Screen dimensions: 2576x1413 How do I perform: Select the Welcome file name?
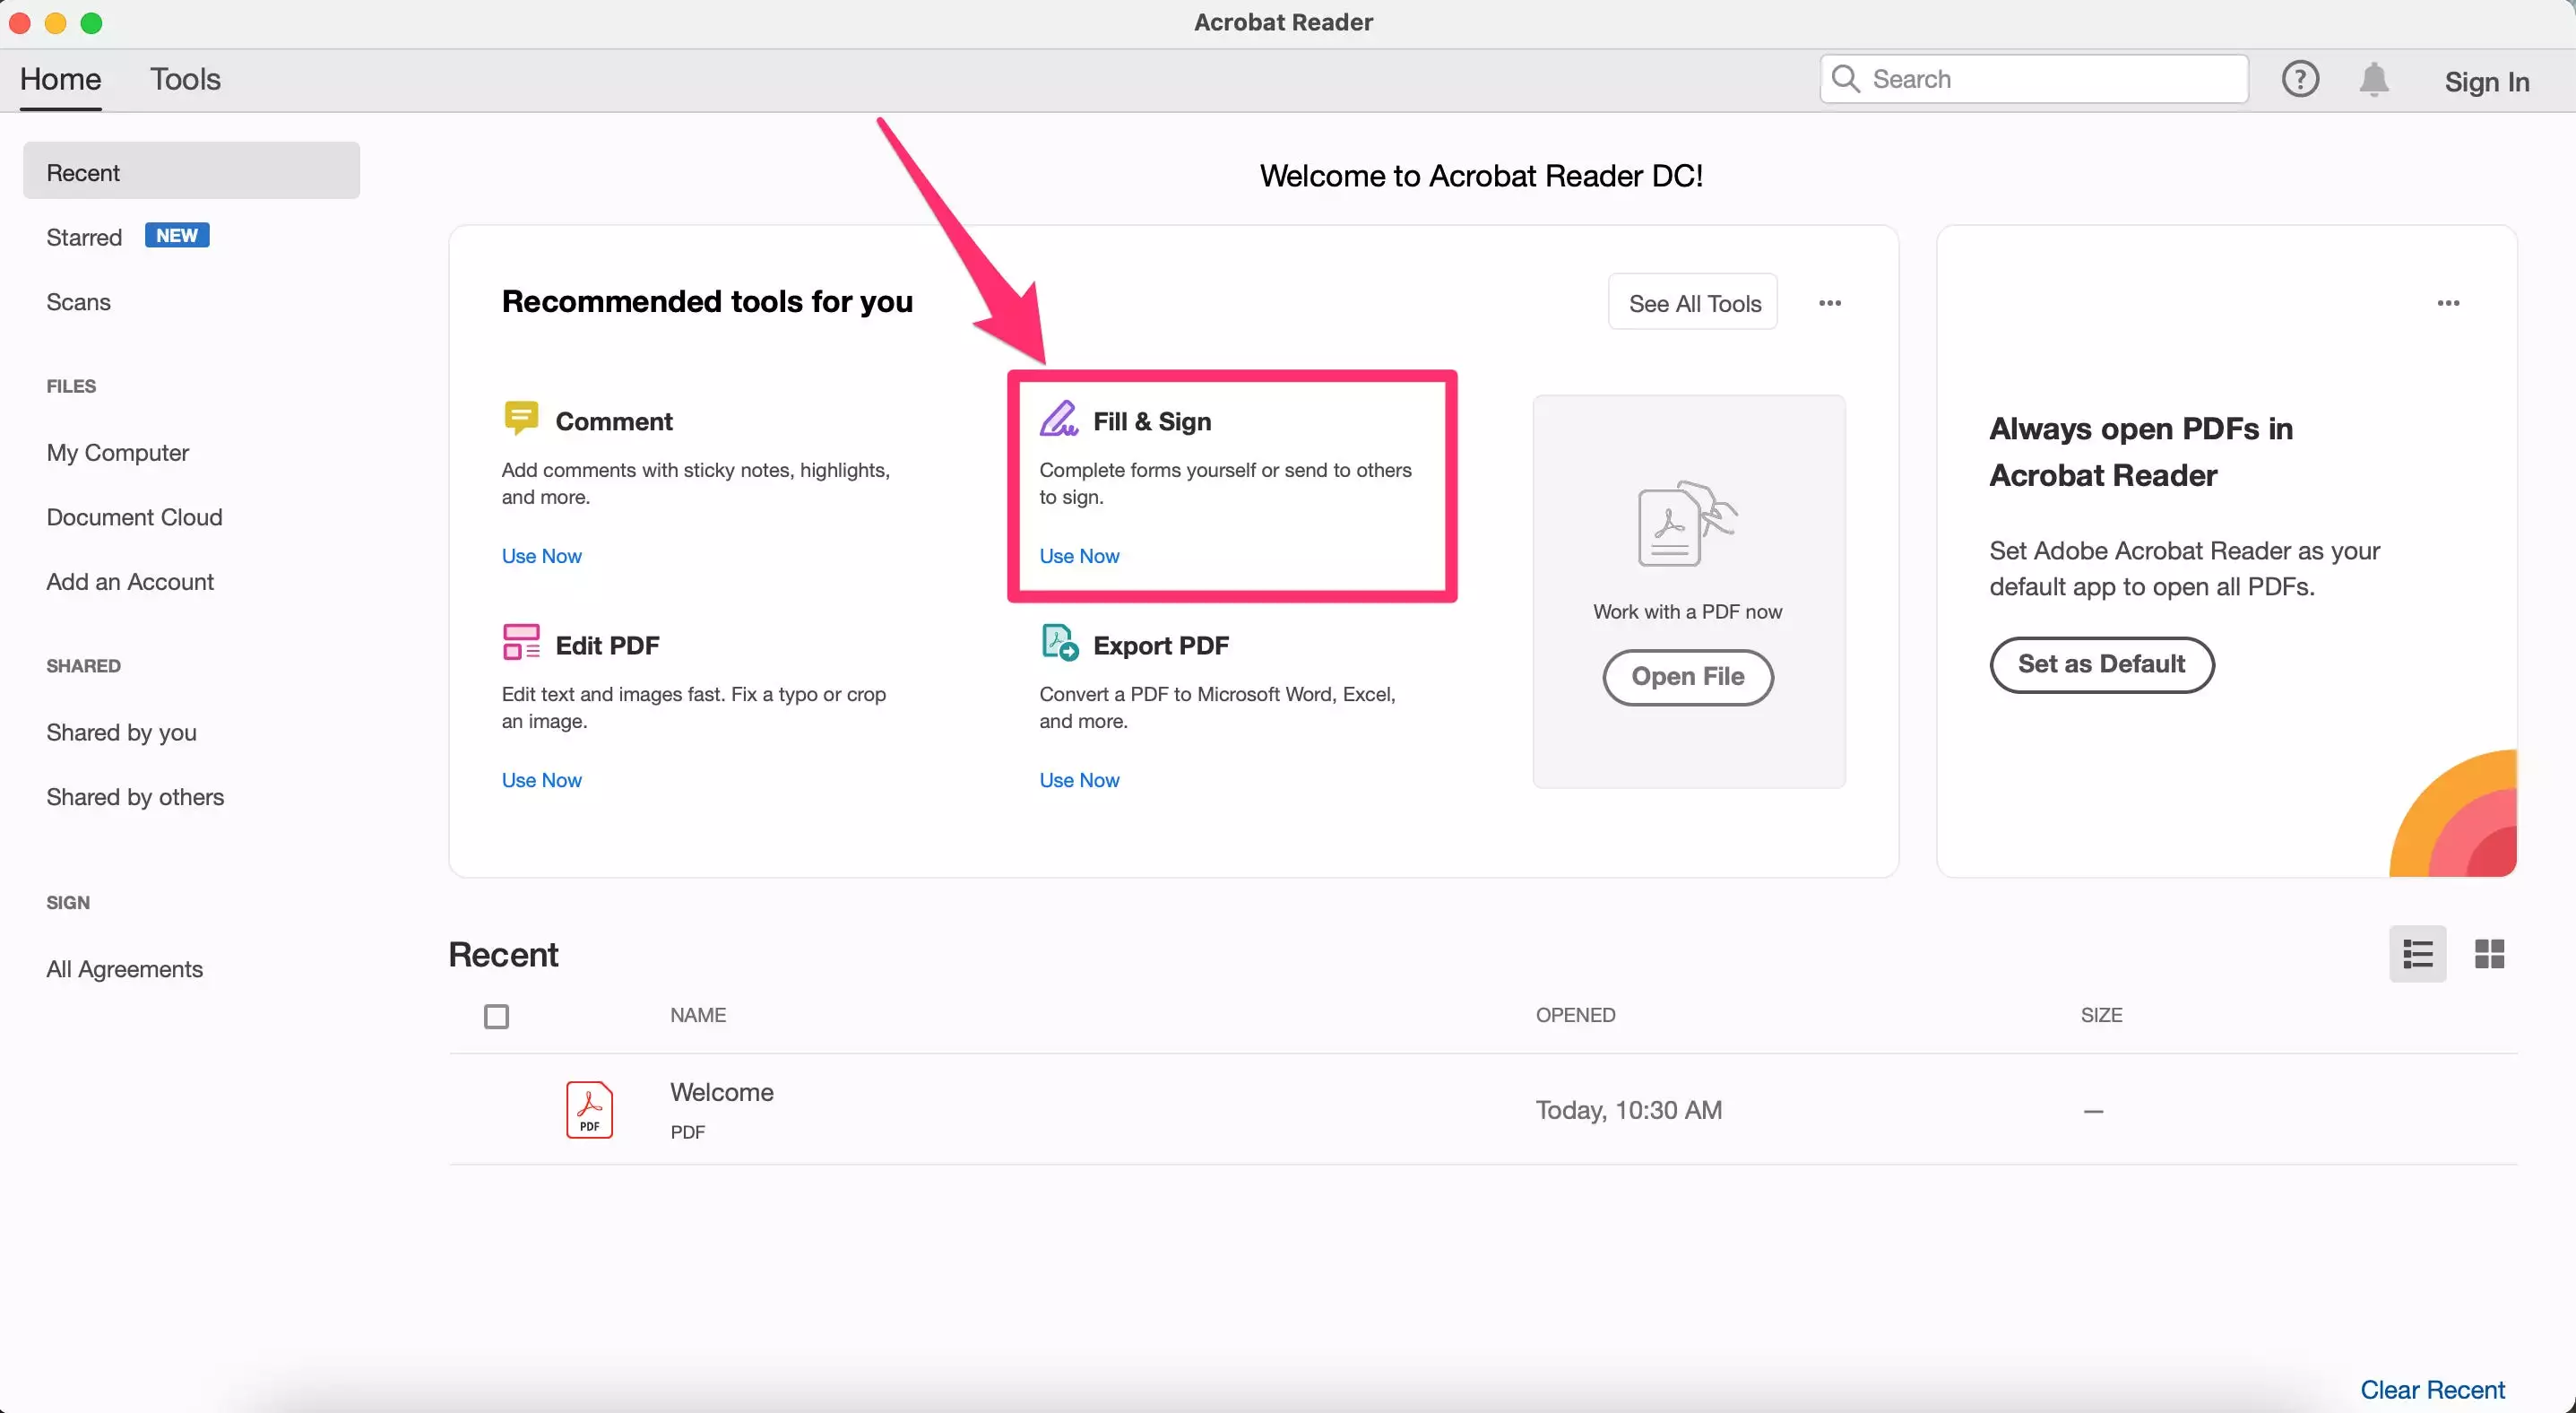point(722,1092)
